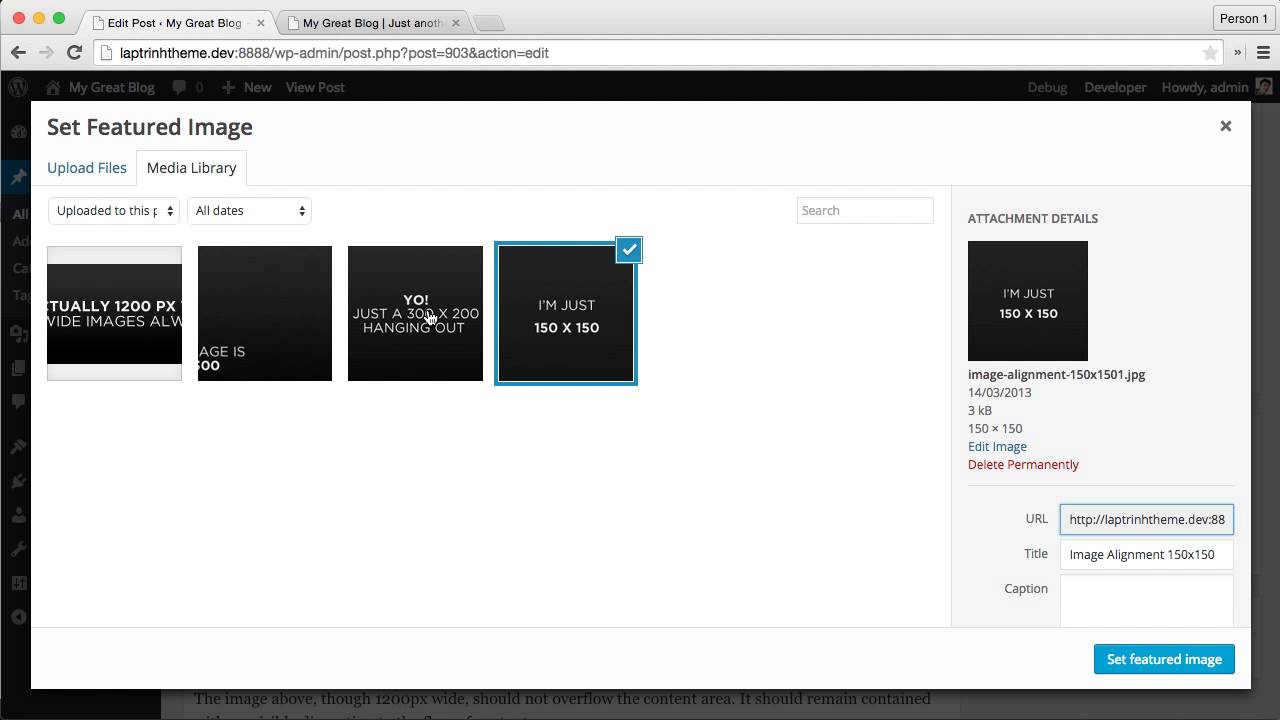Open the Developer admin bar menu
The height and width of the screenshot is (720, 1280).
(1115, 87)
